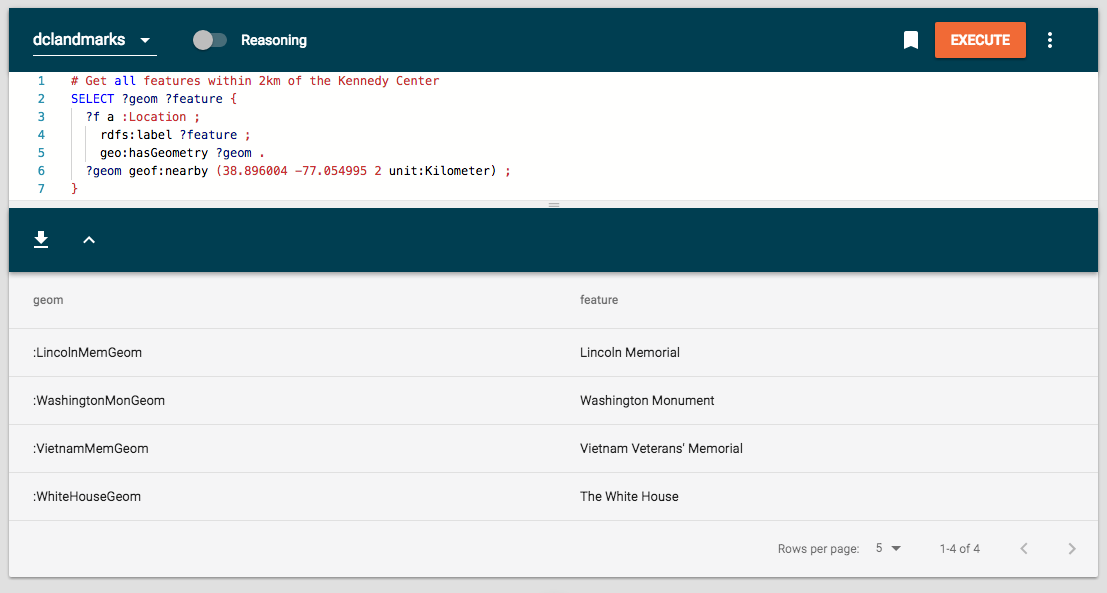Go to the next results page

[x=1072, y=549]
